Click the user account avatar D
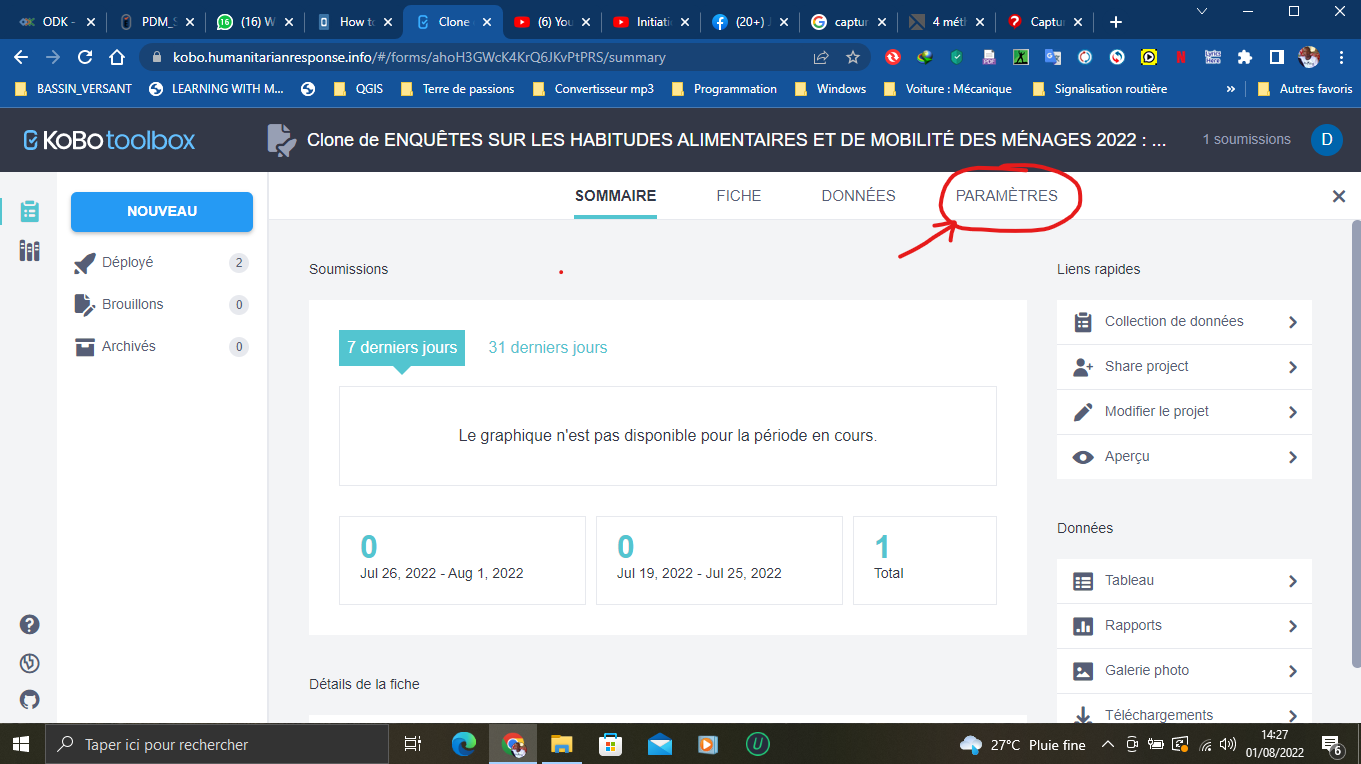Viewport: 1361px width, 764px height. pos(1326,139)
